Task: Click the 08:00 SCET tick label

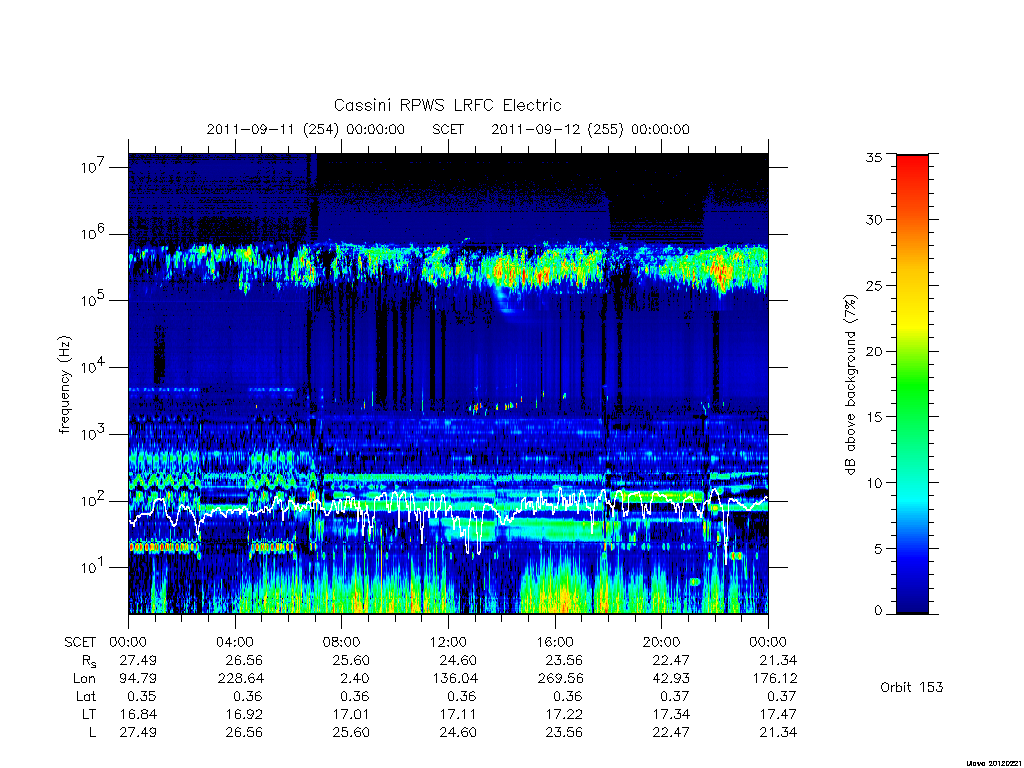Action: pos(342,642)
